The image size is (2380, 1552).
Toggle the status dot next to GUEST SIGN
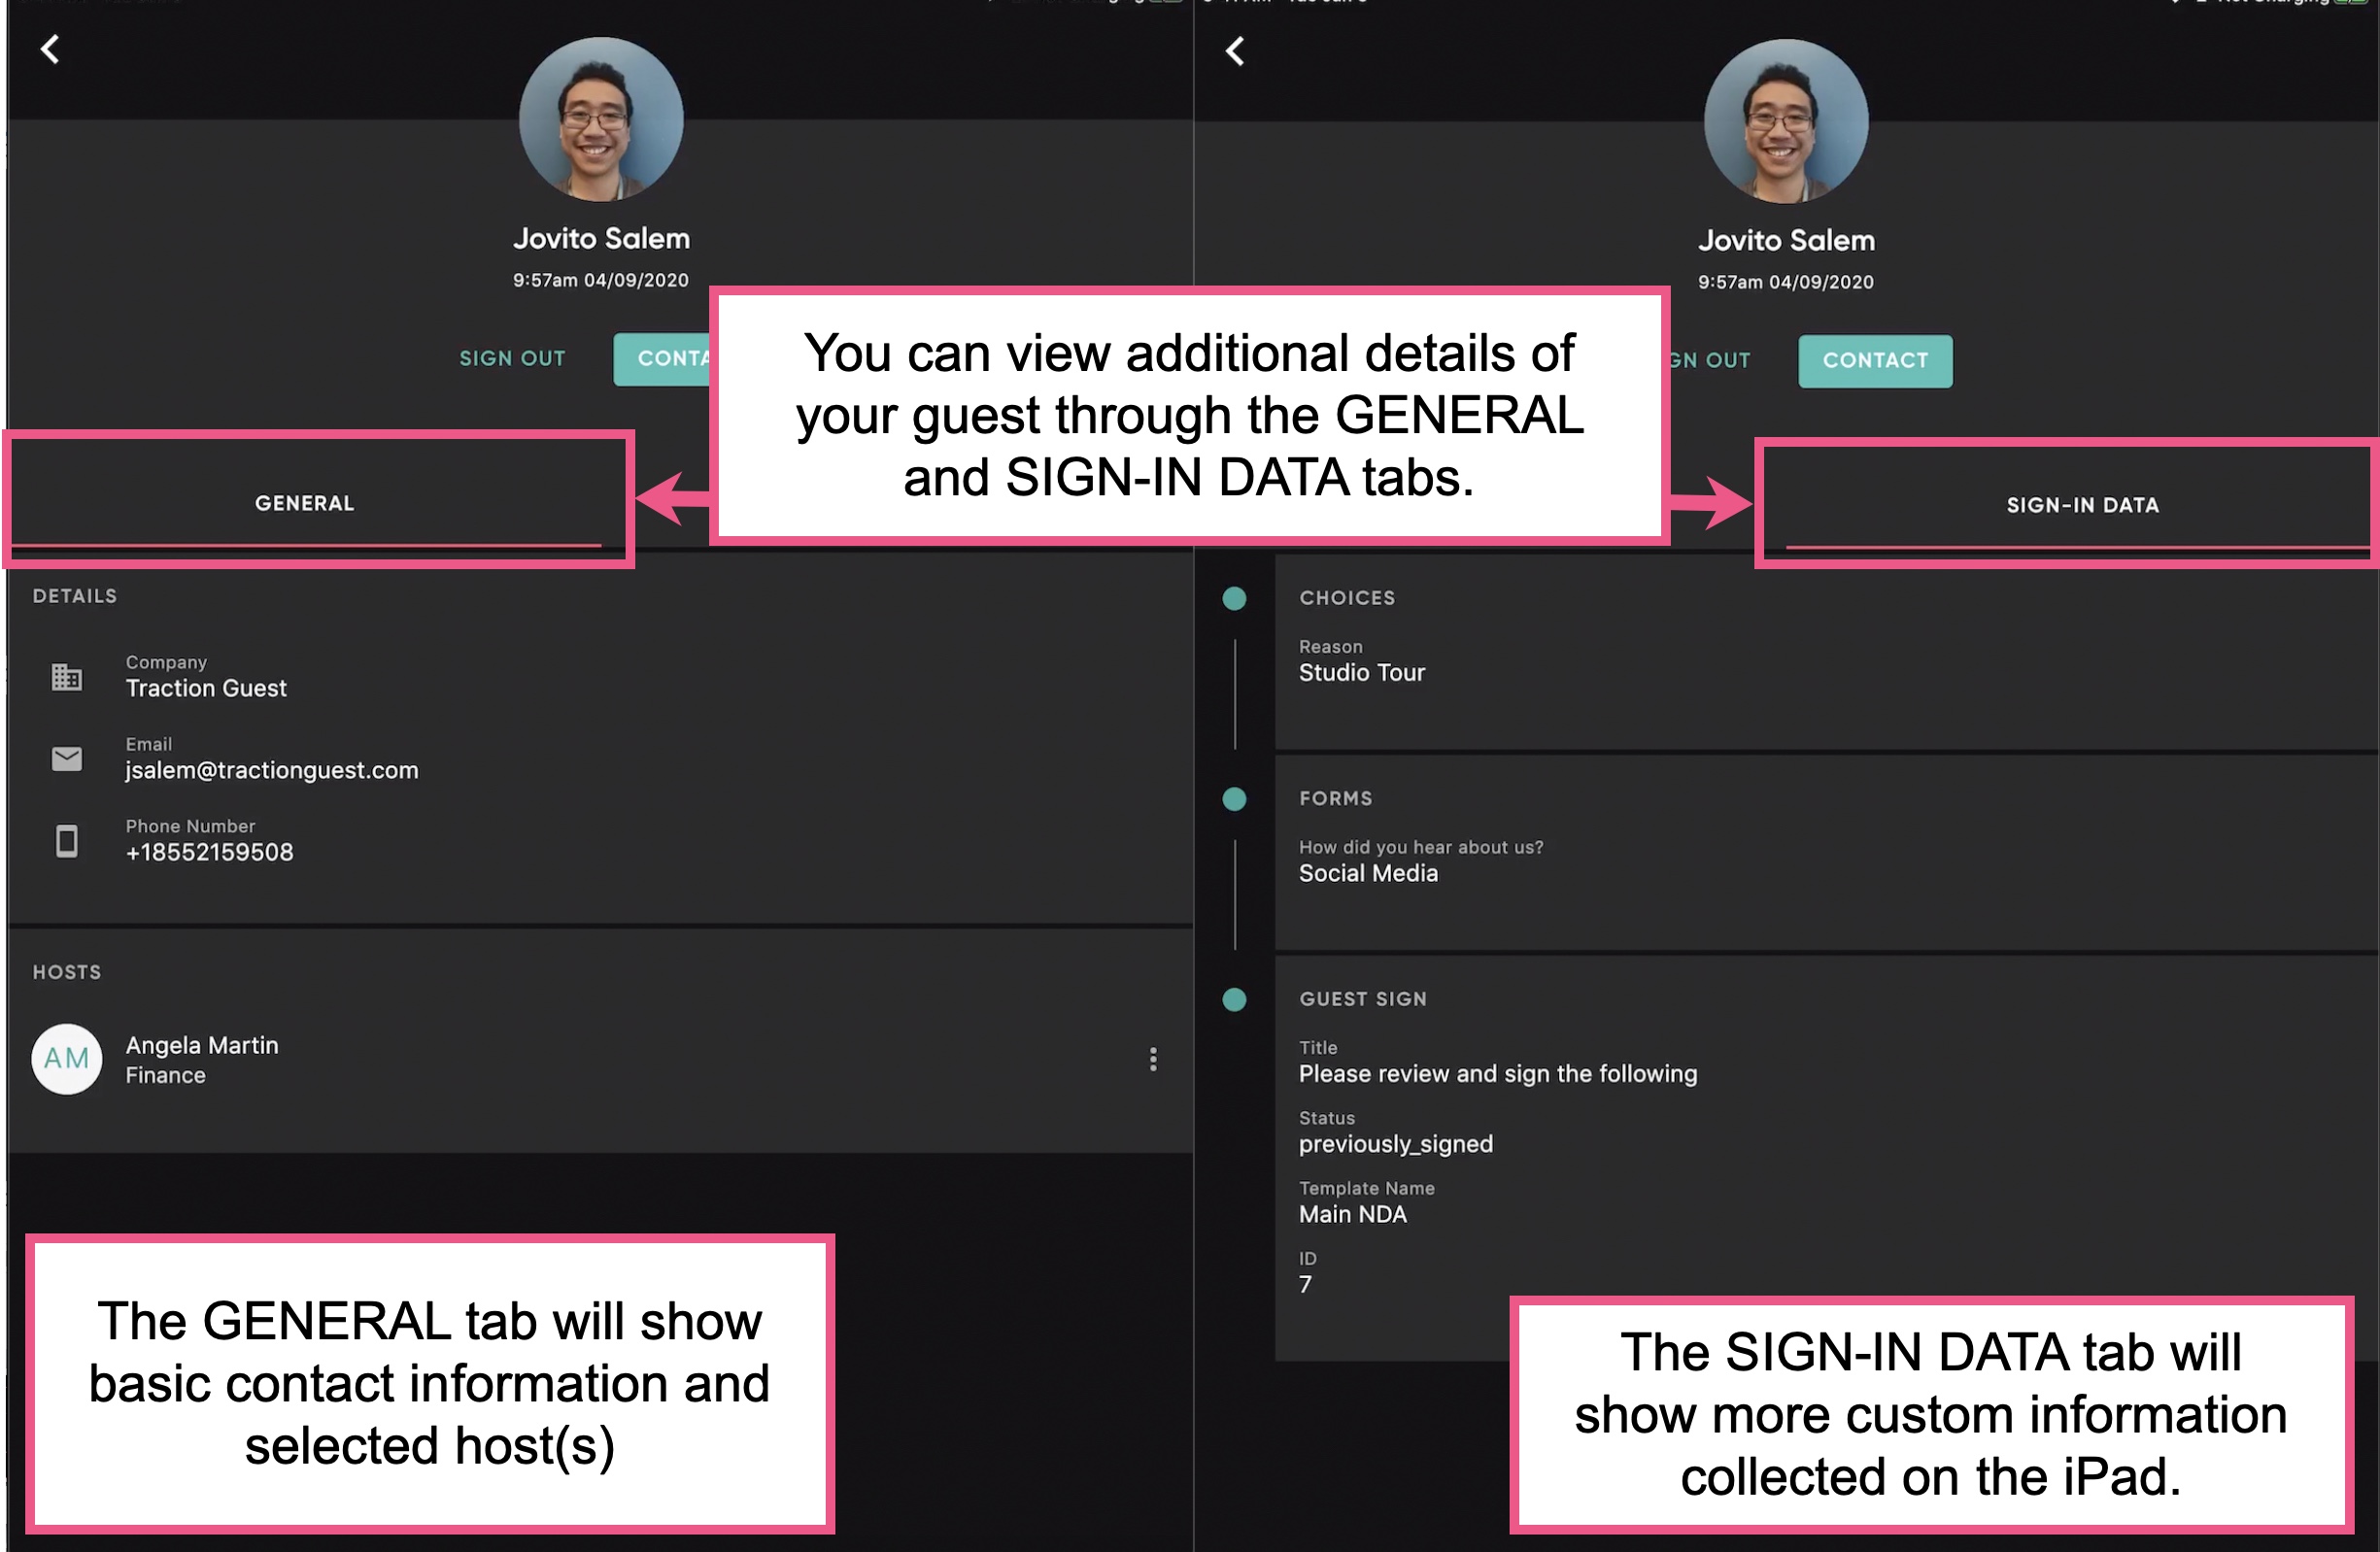click(1234, 999)
